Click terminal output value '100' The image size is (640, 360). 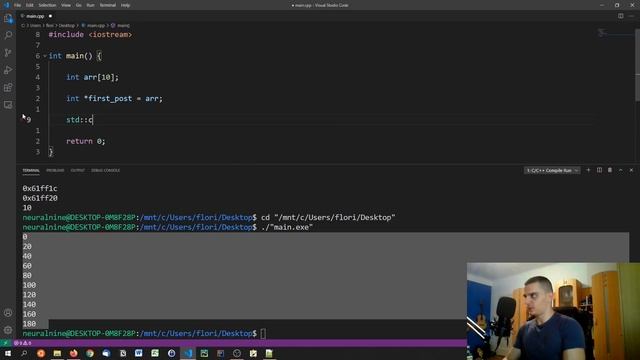29,285
